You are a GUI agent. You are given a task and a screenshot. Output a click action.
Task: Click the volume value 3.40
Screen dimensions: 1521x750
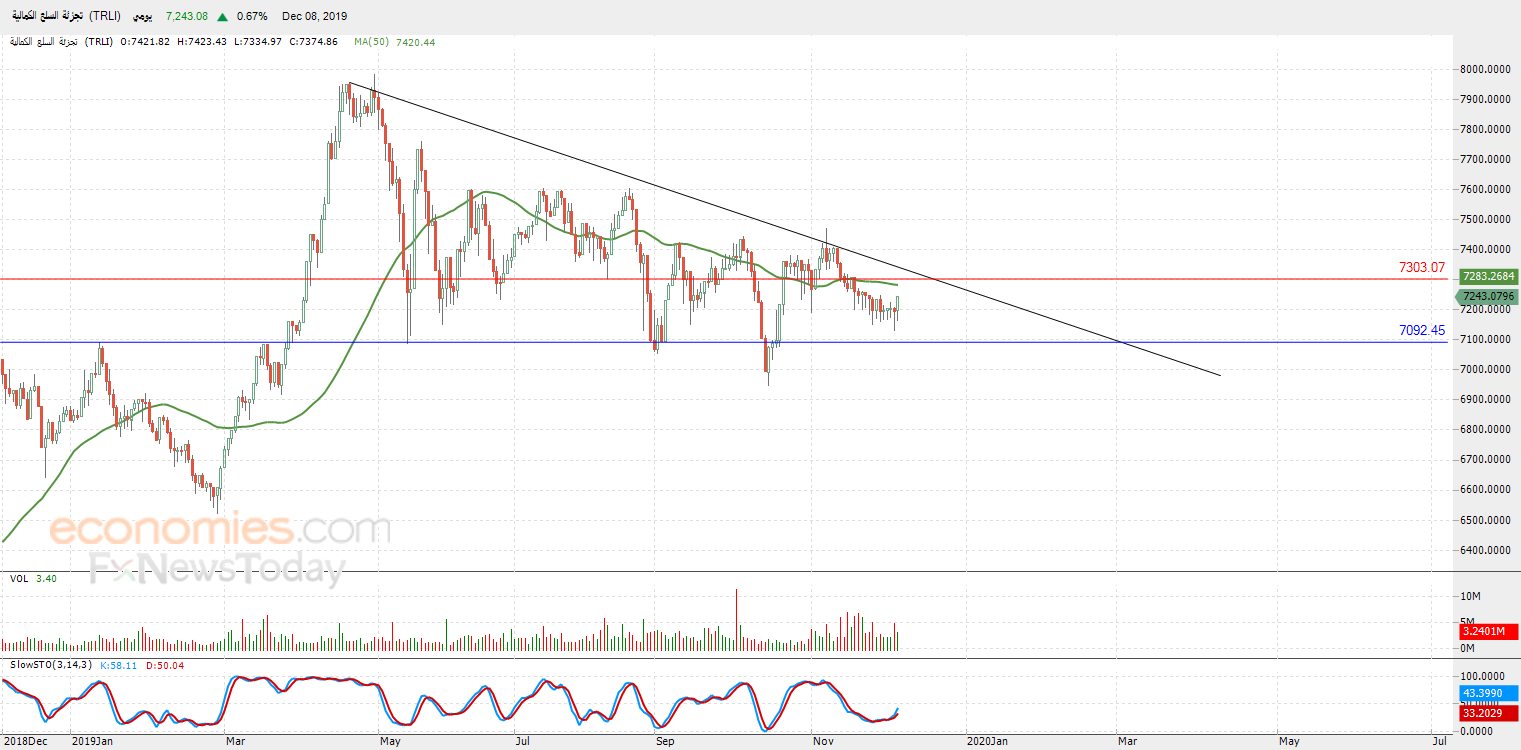[x=46, y=578]
